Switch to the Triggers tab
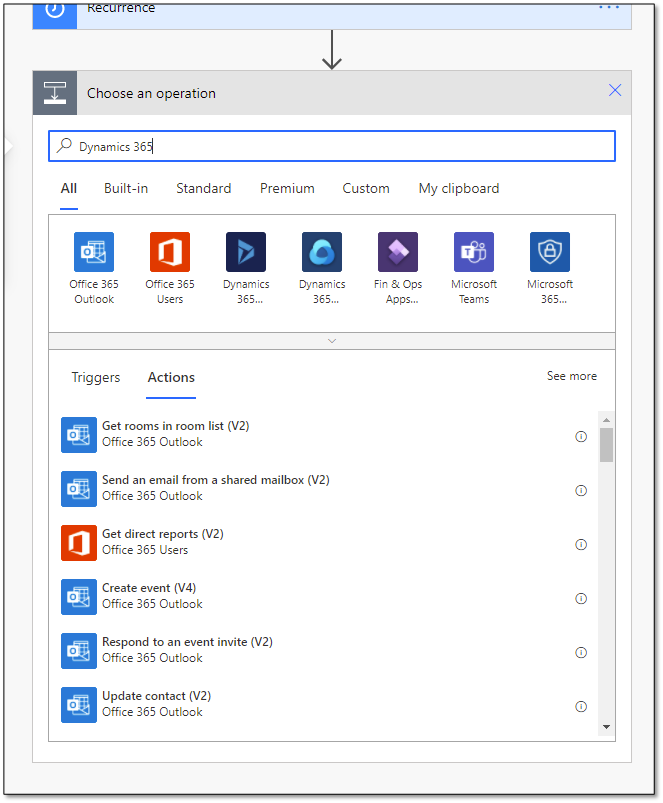Screen dimensions: 663x803 [96, 377]
